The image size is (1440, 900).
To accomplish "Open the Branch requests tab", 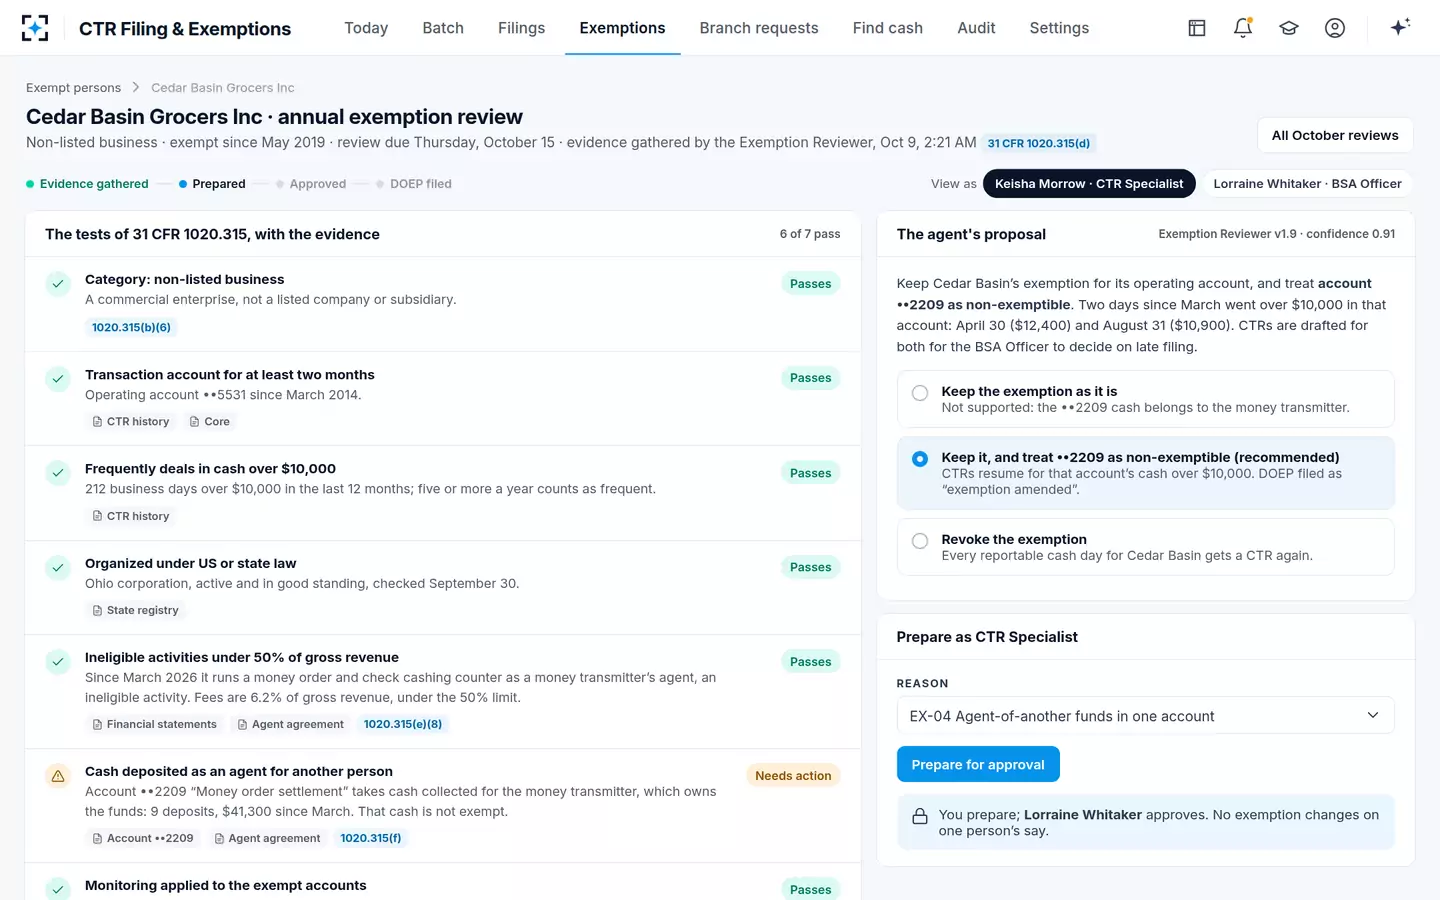I will coord(759,28).
